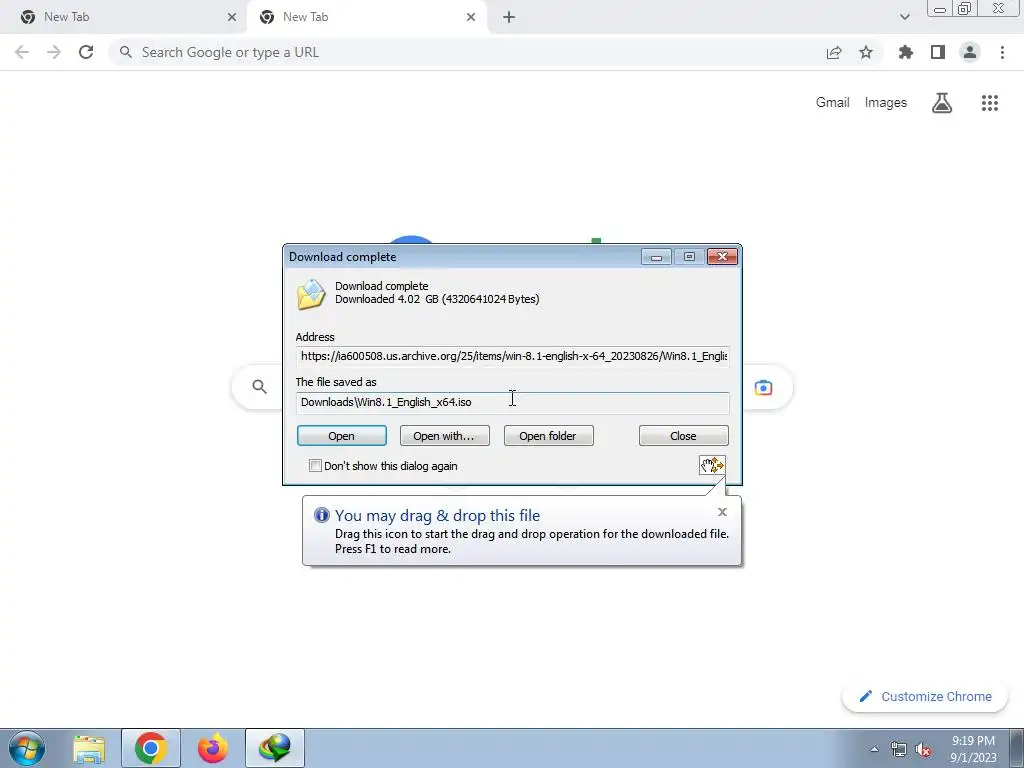Open Search Labs flask icon

[941, 103]
